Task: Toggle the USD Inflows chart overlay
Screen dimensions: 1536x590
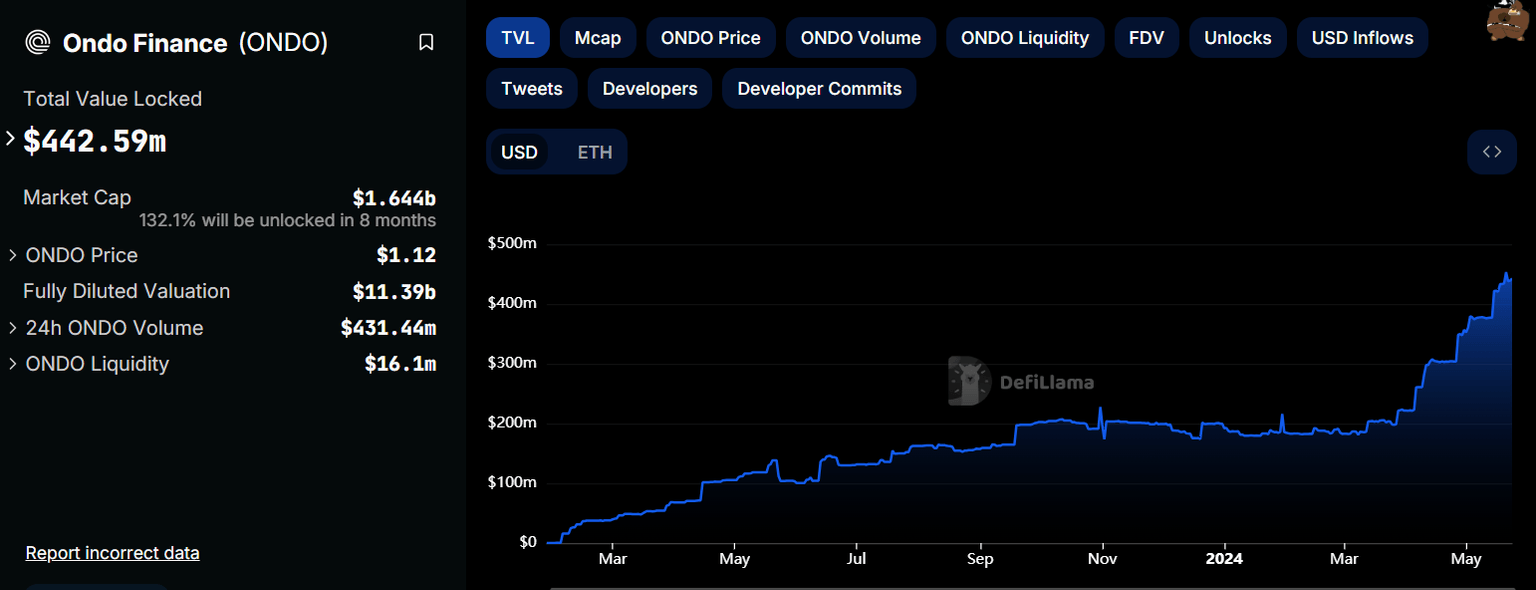Action: coord(1362,37)
